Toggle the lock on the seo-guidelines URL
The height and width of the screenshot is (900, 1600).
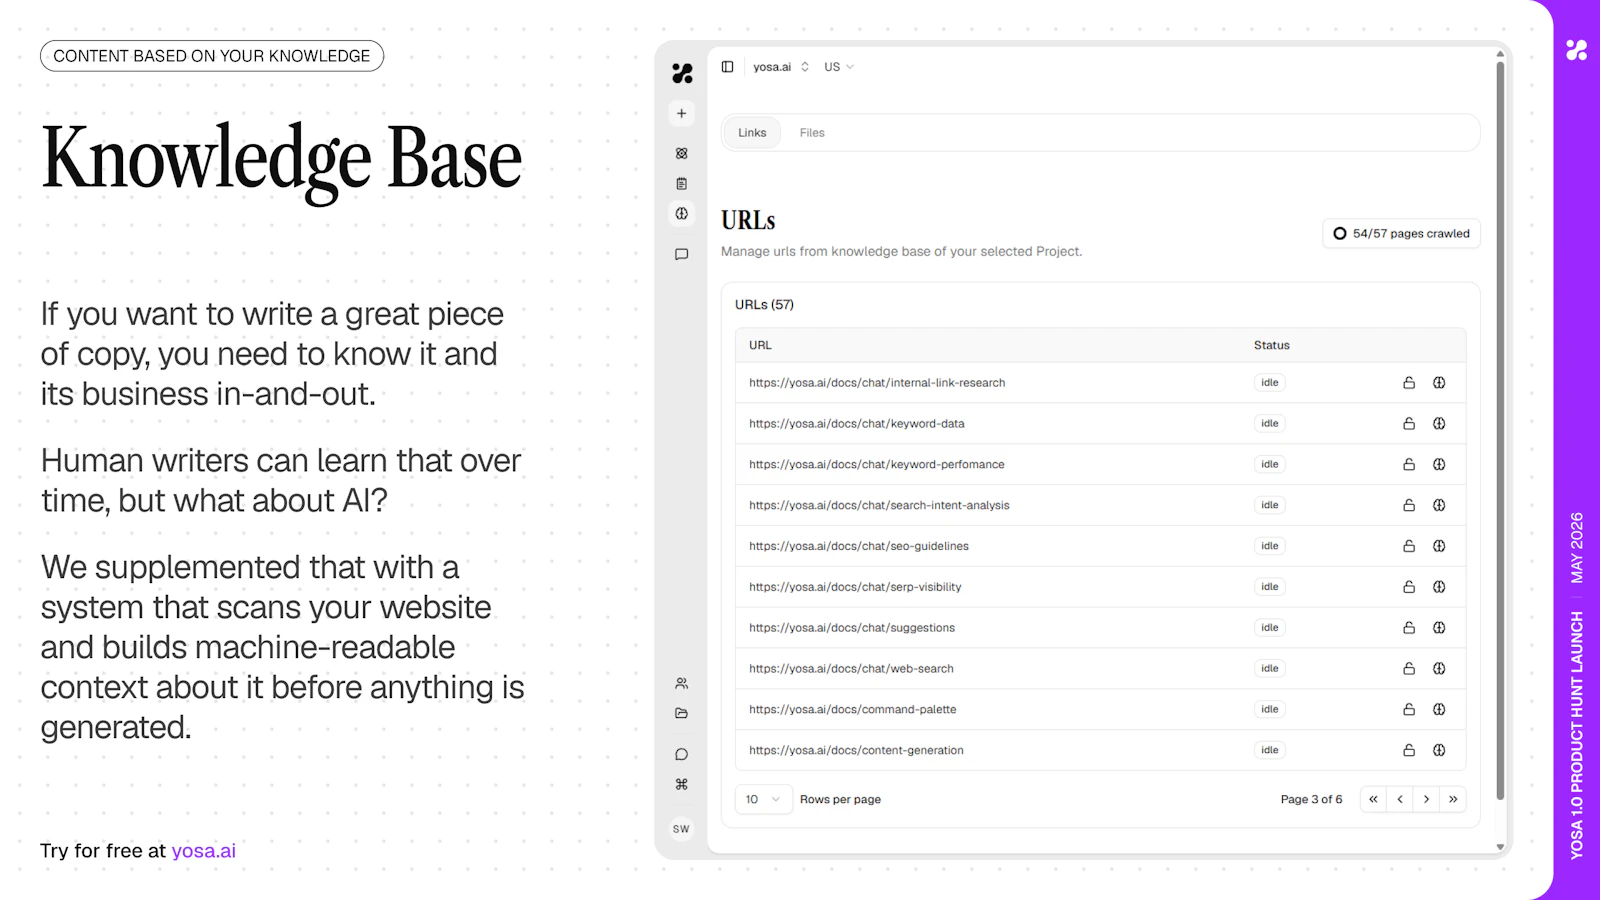point(1409,546)
